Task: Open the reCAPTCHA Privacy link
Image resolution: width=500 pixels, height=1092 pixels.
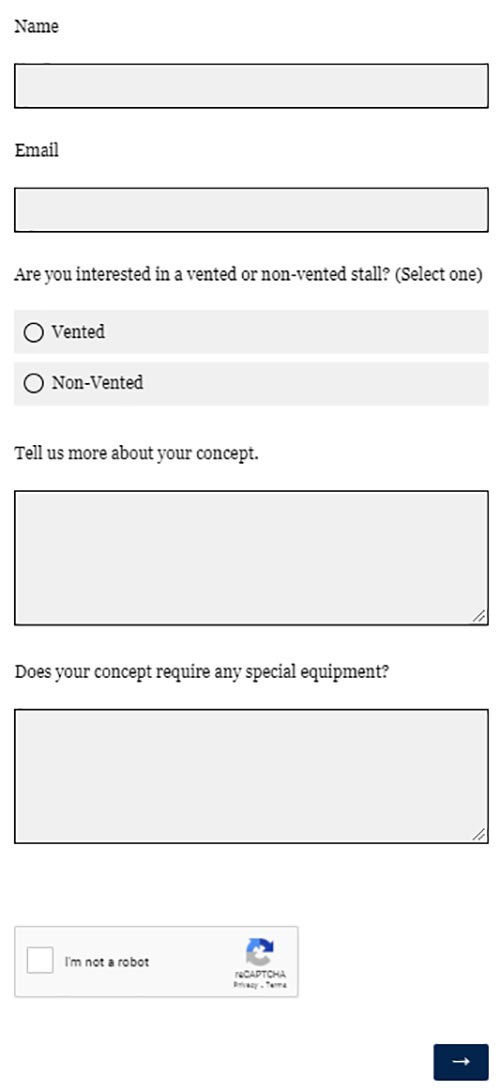Action: click(244, 985)
